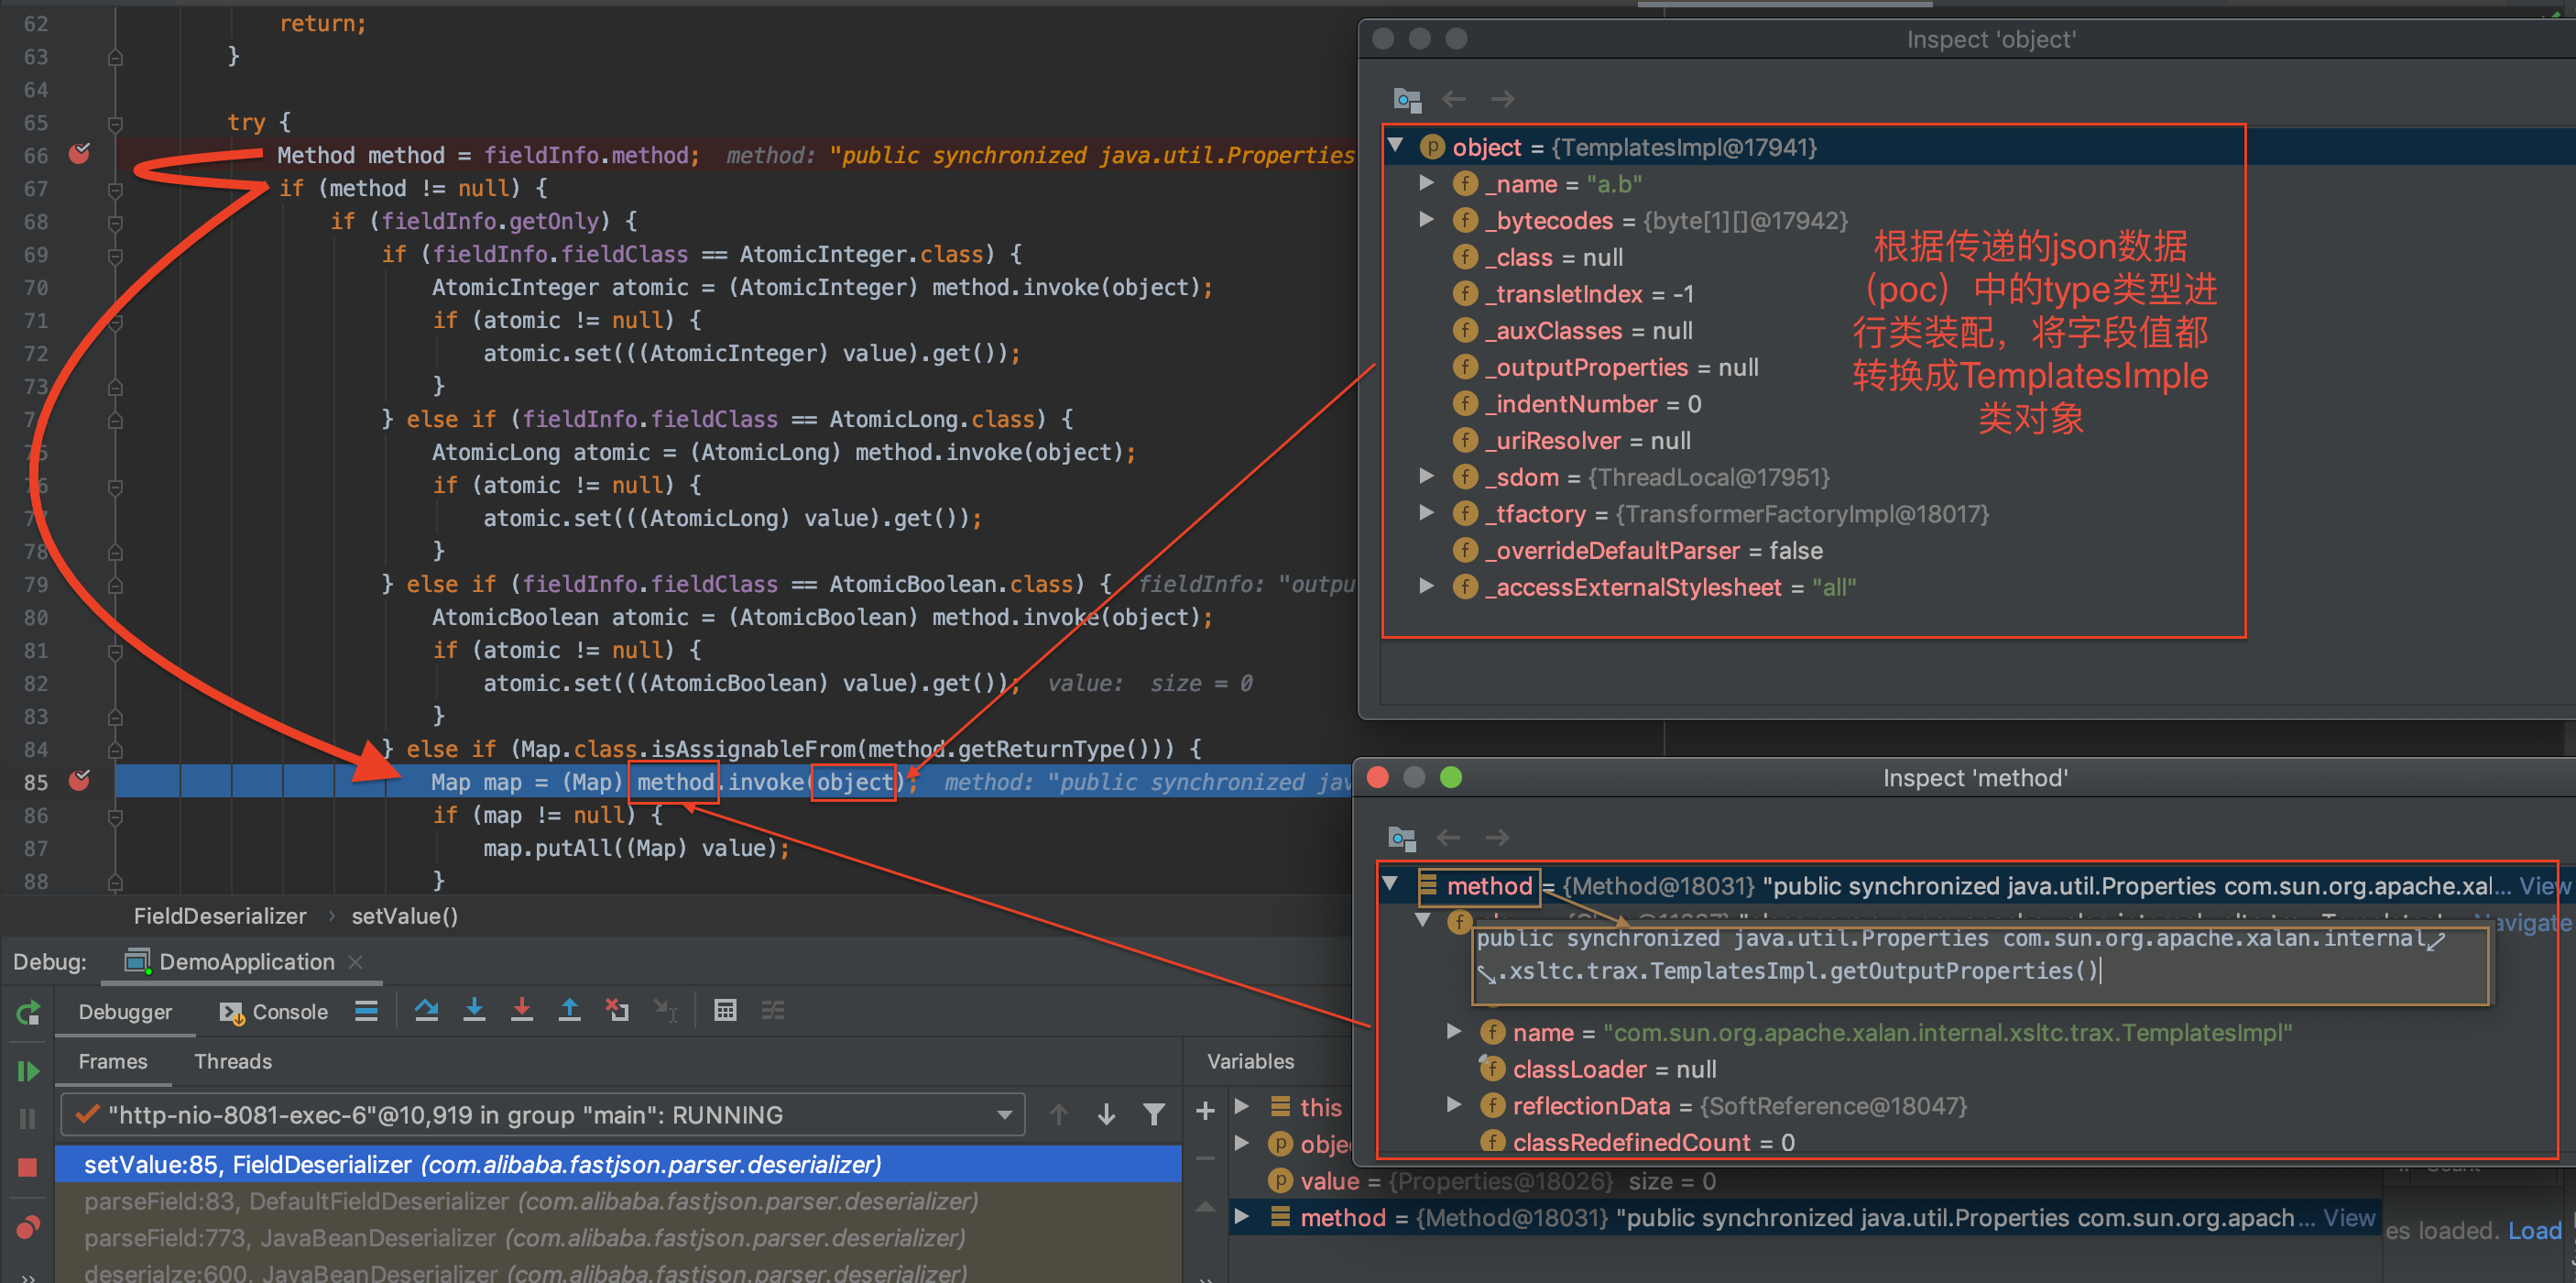Go to next frame with down arrow
This screenshot has width=2576, height=1283.
[x=1106, y=1114]
